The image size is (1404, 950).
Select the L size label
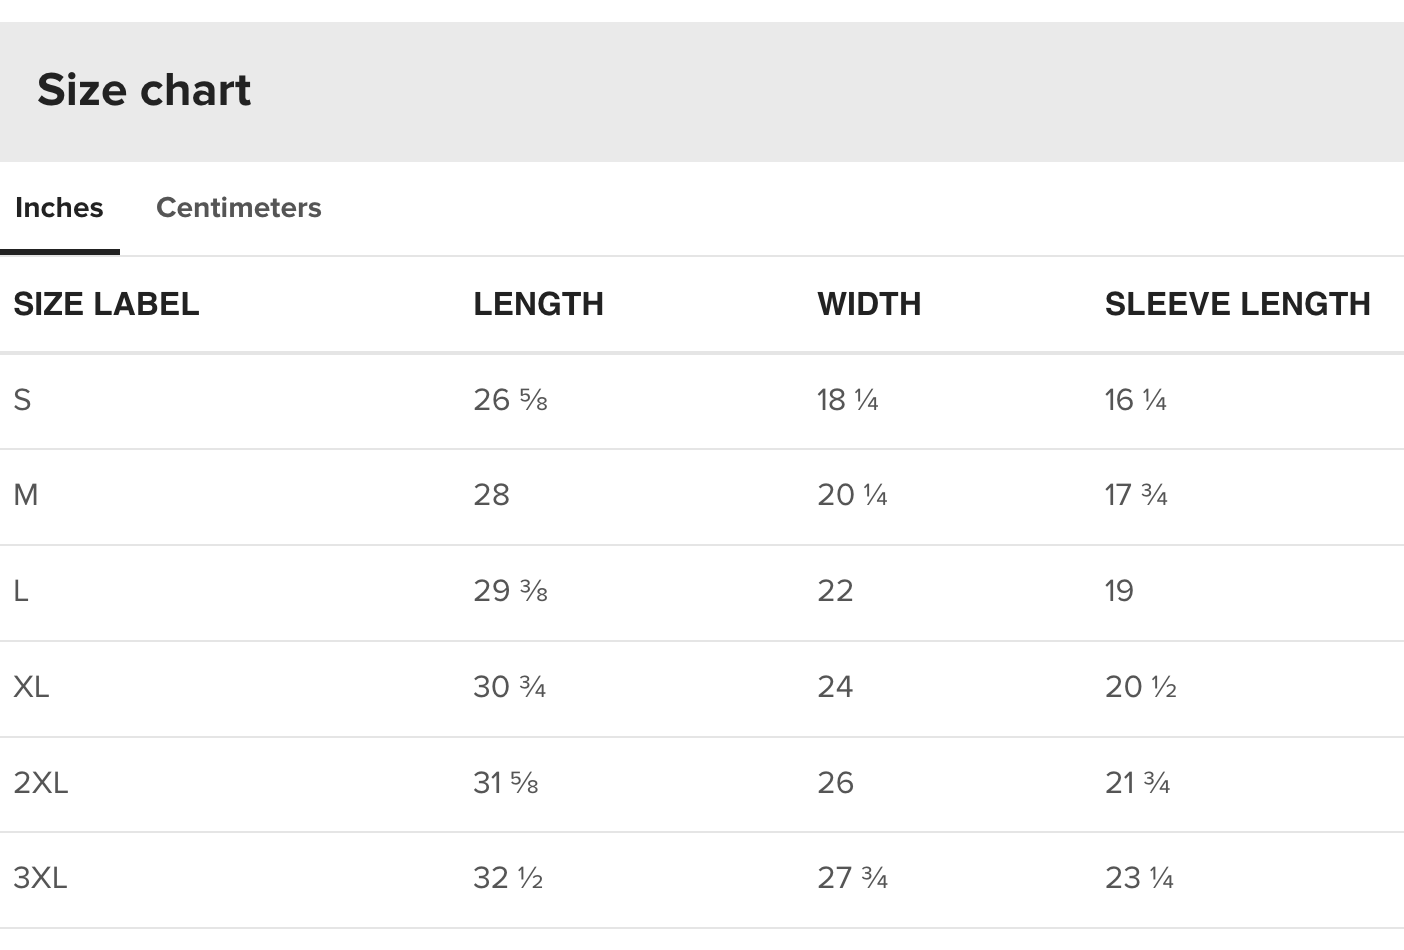21,591
